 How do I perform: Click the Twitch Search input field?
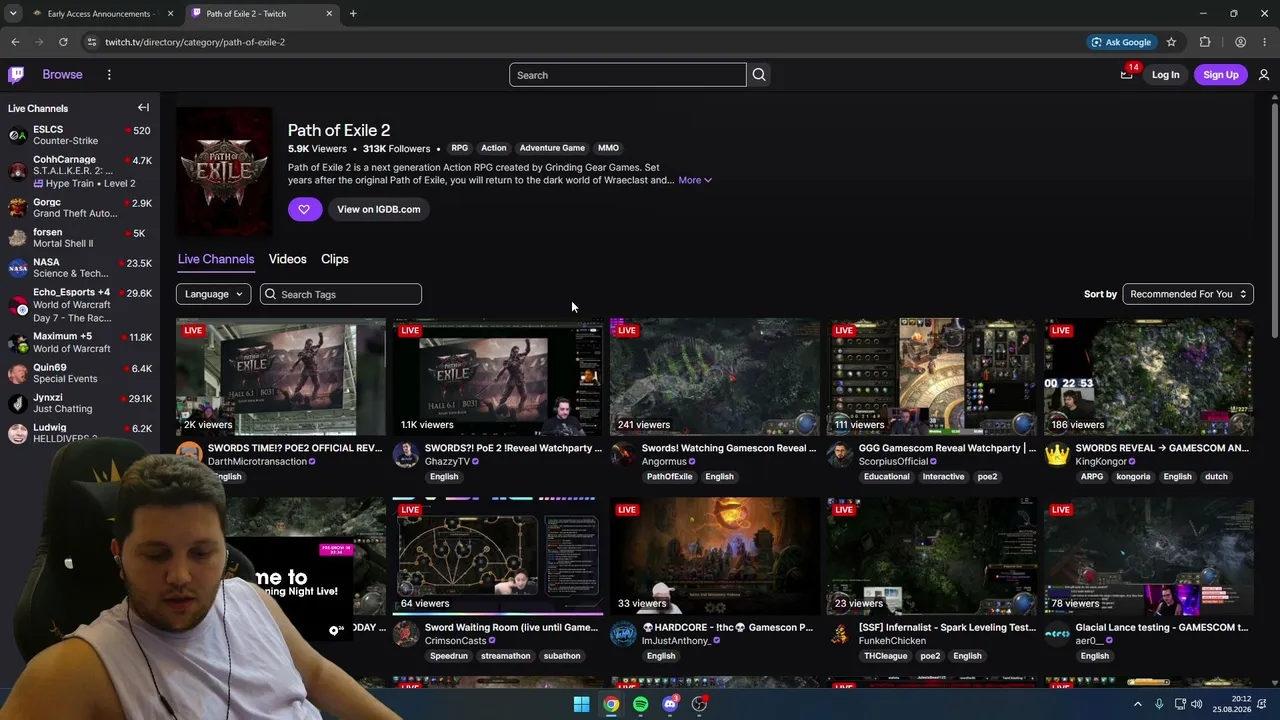pyautogui.click(x=628, y=75)
